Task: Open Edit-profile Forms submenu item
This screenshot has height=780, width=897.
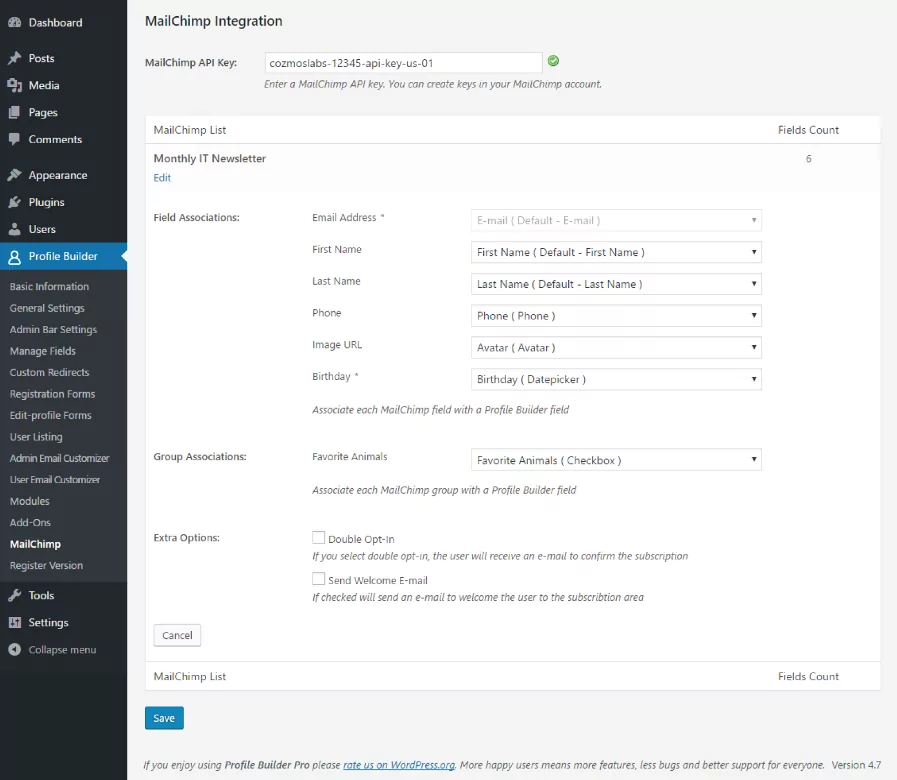Action: coord(51,415)
